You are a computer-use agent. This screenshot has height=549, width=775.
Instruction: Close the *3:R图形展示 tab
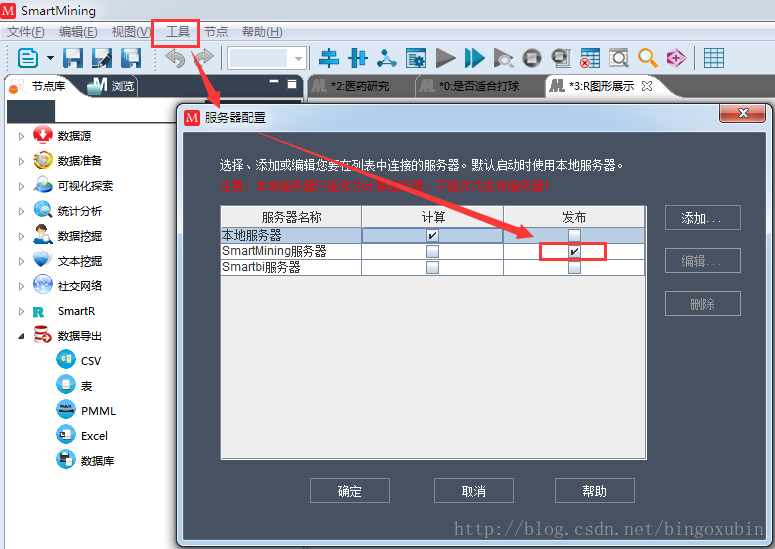click(646, 86)
